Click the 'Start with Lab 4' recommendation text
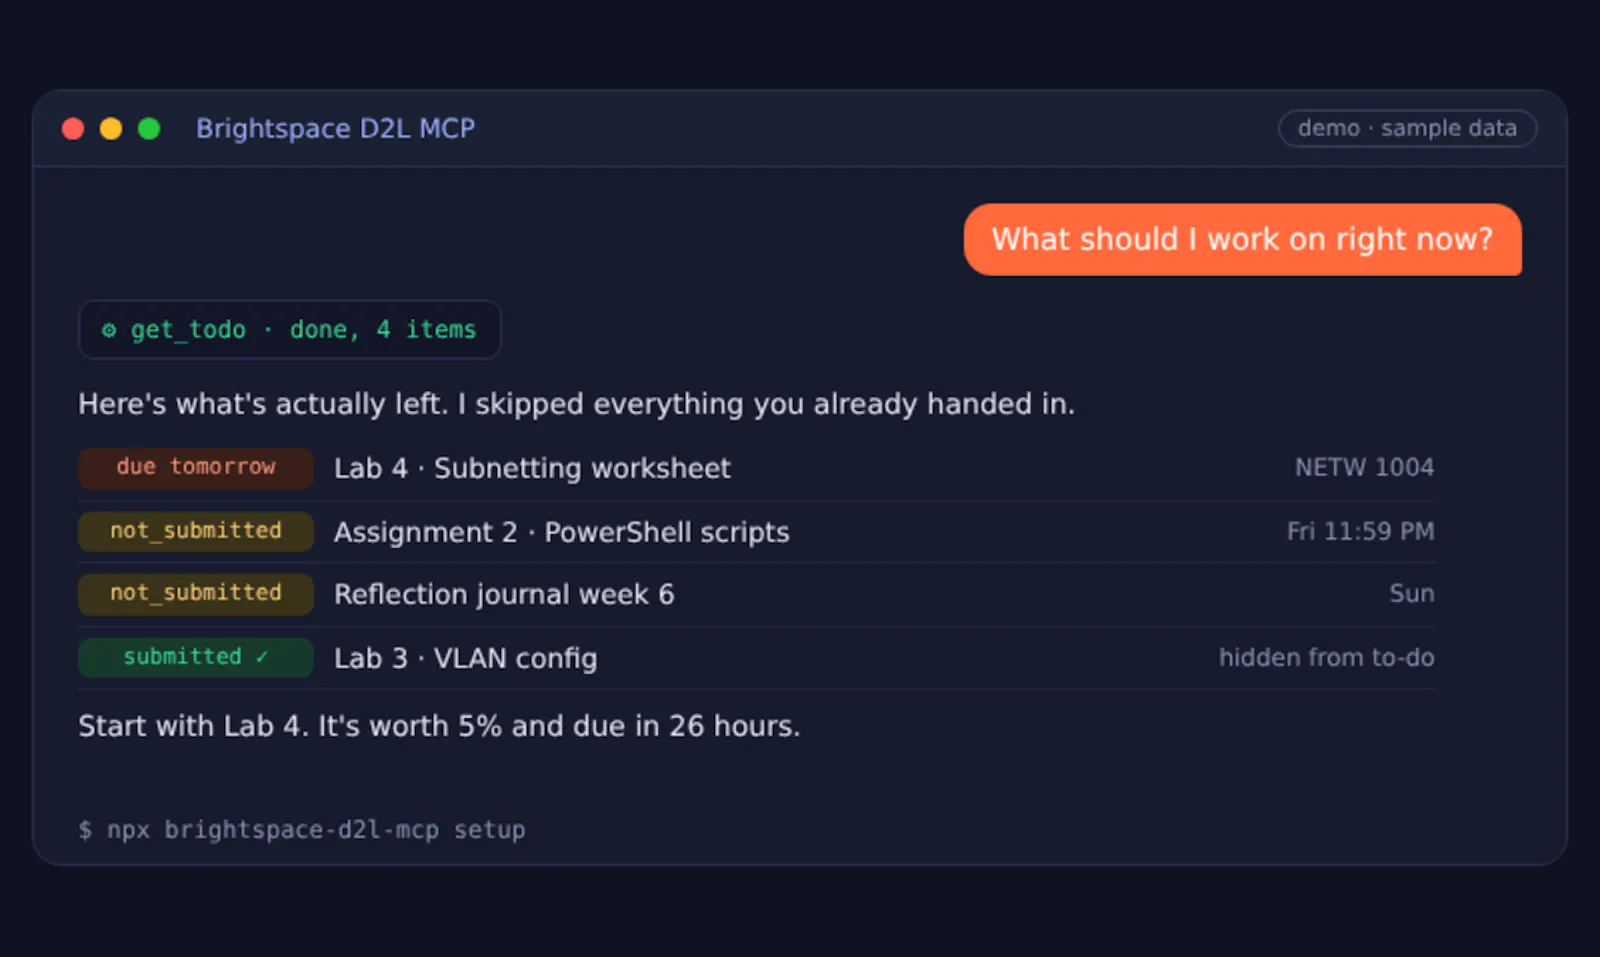 pos(439,726)
